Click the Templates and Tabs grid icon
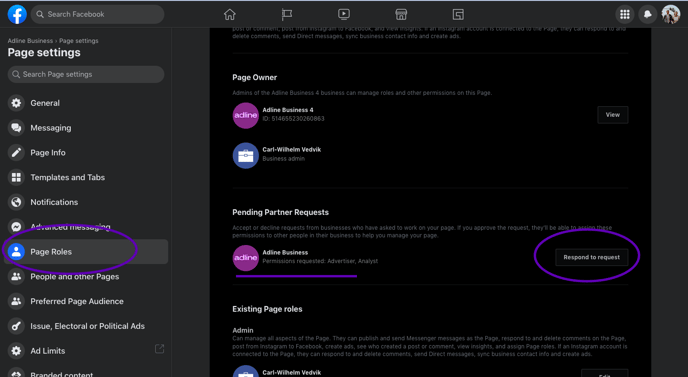 point(16,177)
